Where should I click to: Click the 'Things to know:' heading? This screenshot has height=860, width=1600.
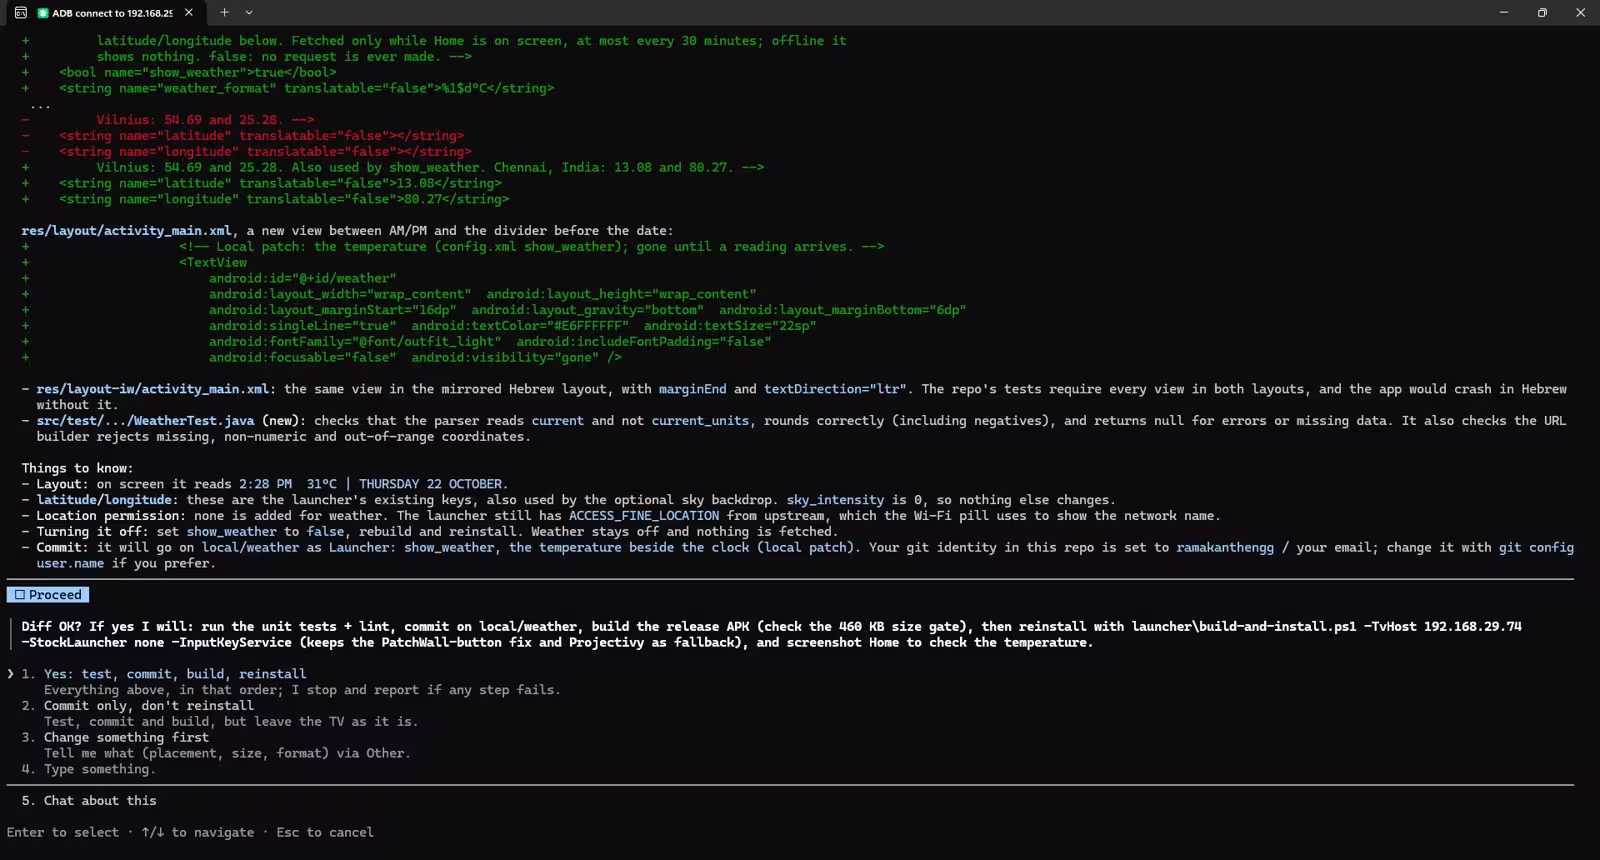pos(77,468)
